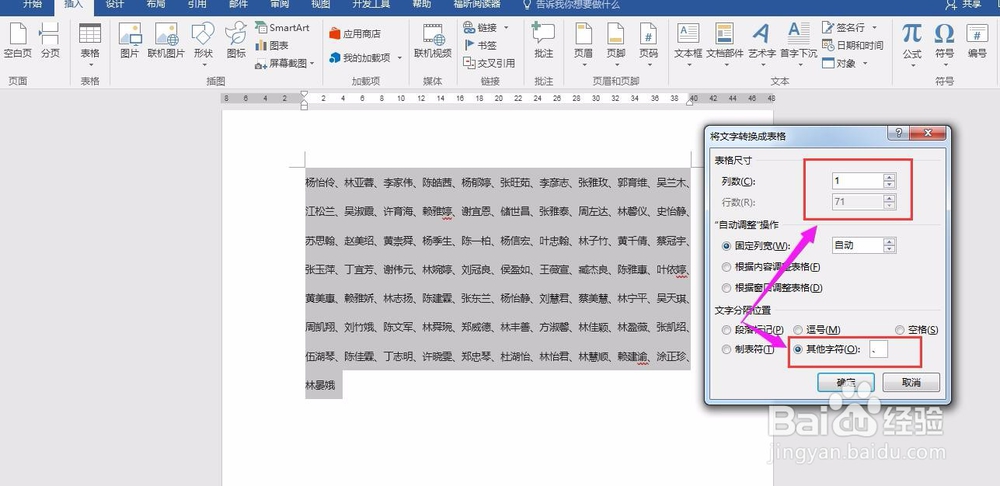The width and height of the screenshot is (1000, 486).
Task: Open the 页脚 footer dropdown
Action: tap(616, 45)
